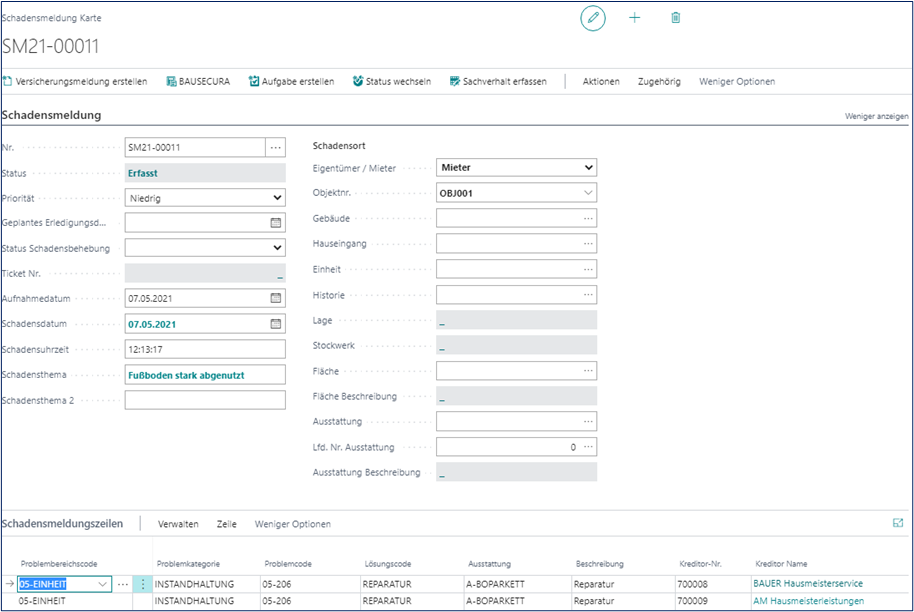Screen dimensions: 914x612
Task: Open the Objektnr. dropdown list
Action: tap(587, 193)
